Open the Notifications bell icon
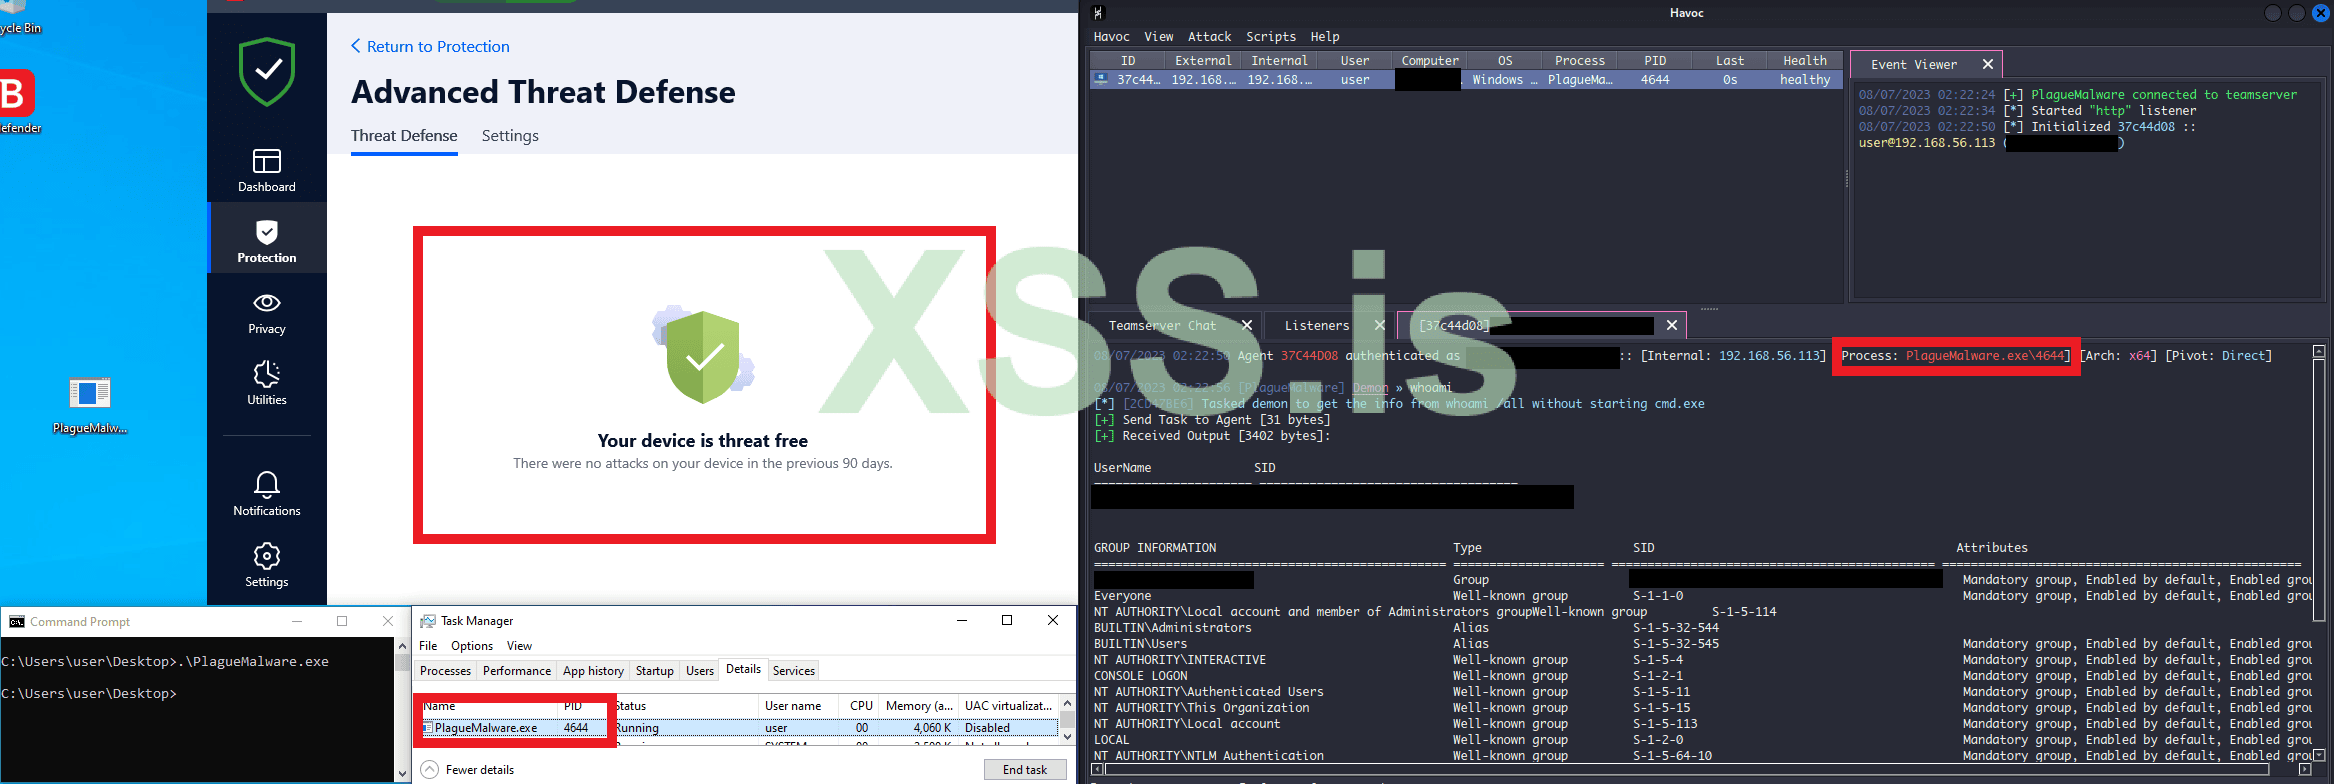 pos(267,484)
